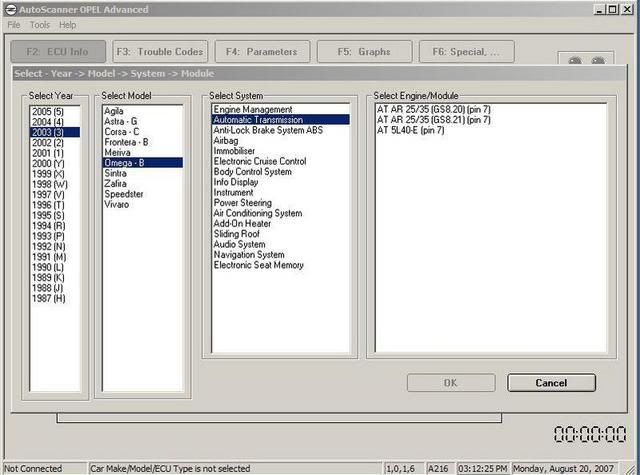The image size is (640, 475).
Task: Pick Electronic Seat Memory system
Action: pos(280,265)
